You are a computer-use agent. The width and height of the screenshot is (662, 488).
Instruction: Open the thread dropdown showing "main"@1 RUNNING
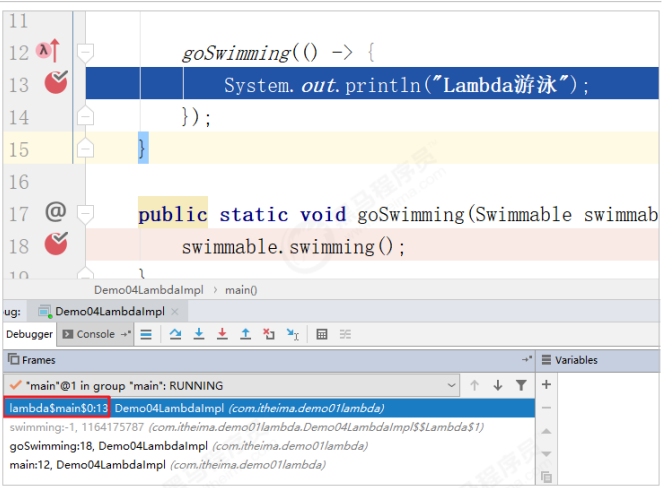pos(231,385)
